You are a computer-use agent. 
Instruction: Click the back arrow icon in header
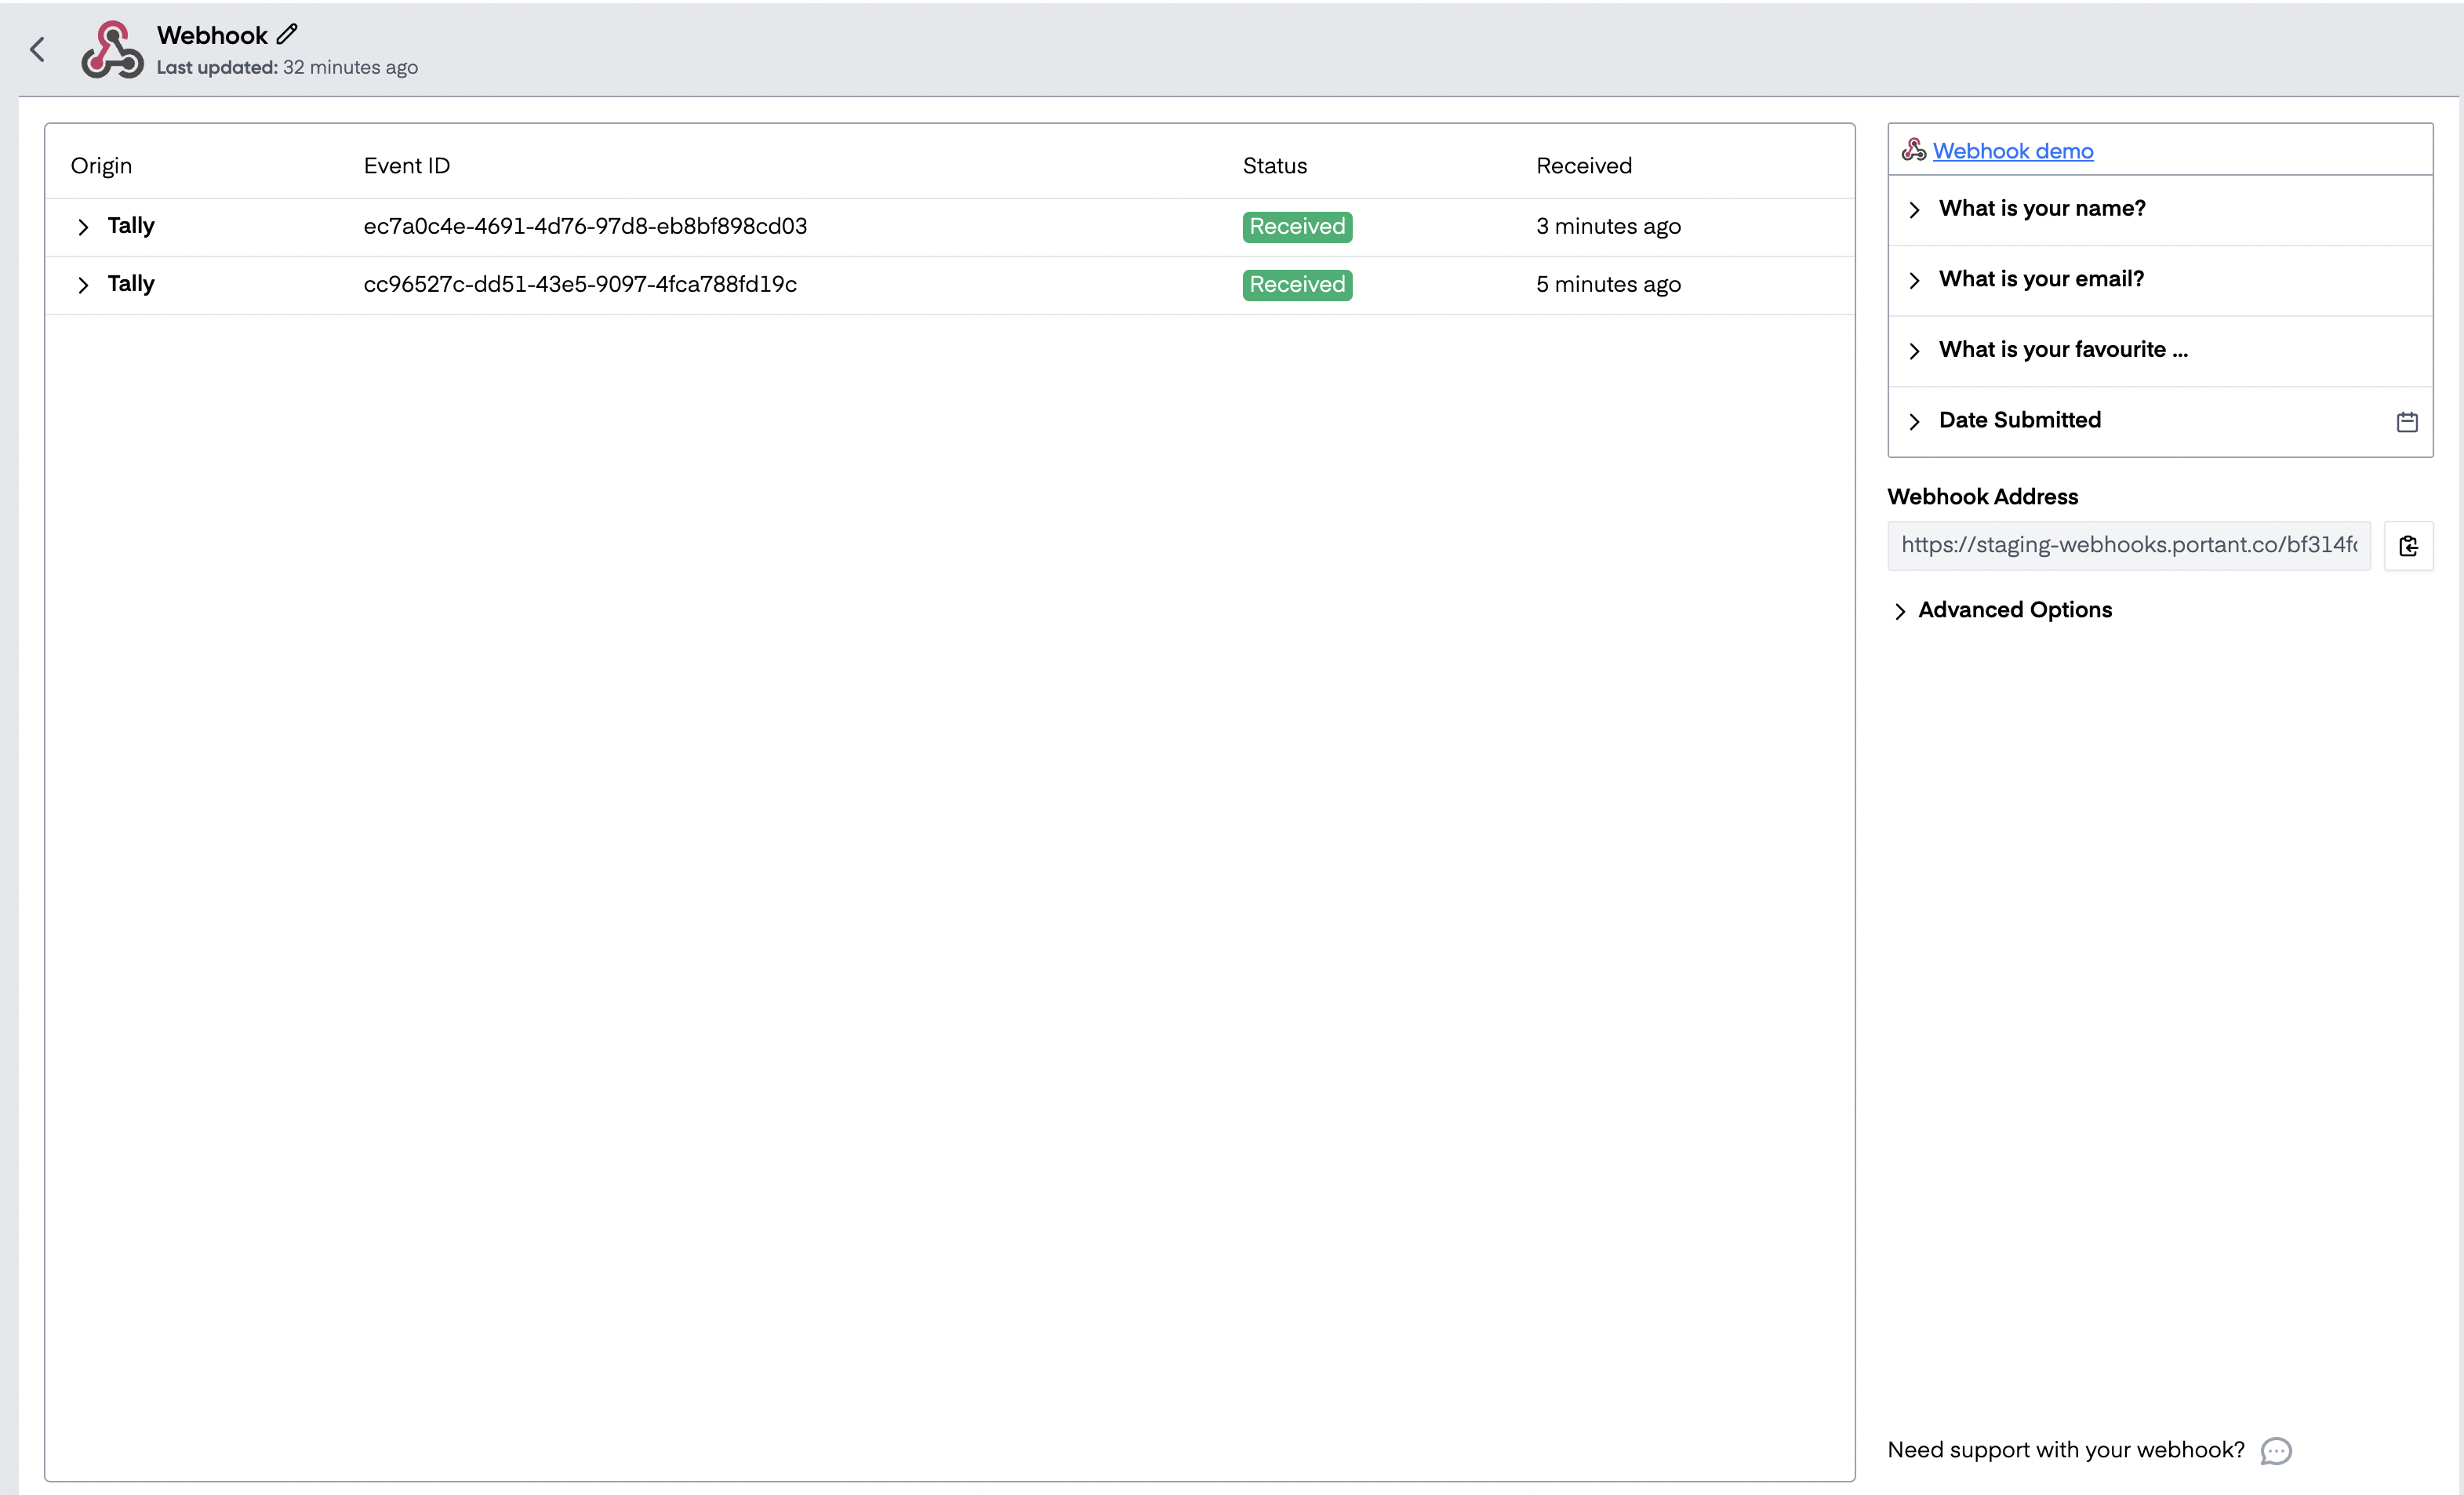pos(38,48)
